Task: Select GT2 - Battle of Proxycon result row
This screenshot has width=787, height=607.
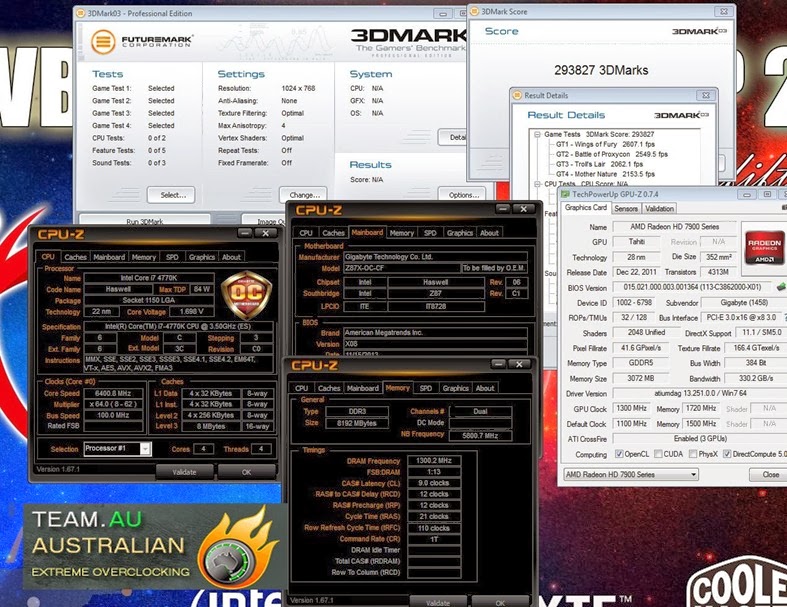Action: (612, 154)
